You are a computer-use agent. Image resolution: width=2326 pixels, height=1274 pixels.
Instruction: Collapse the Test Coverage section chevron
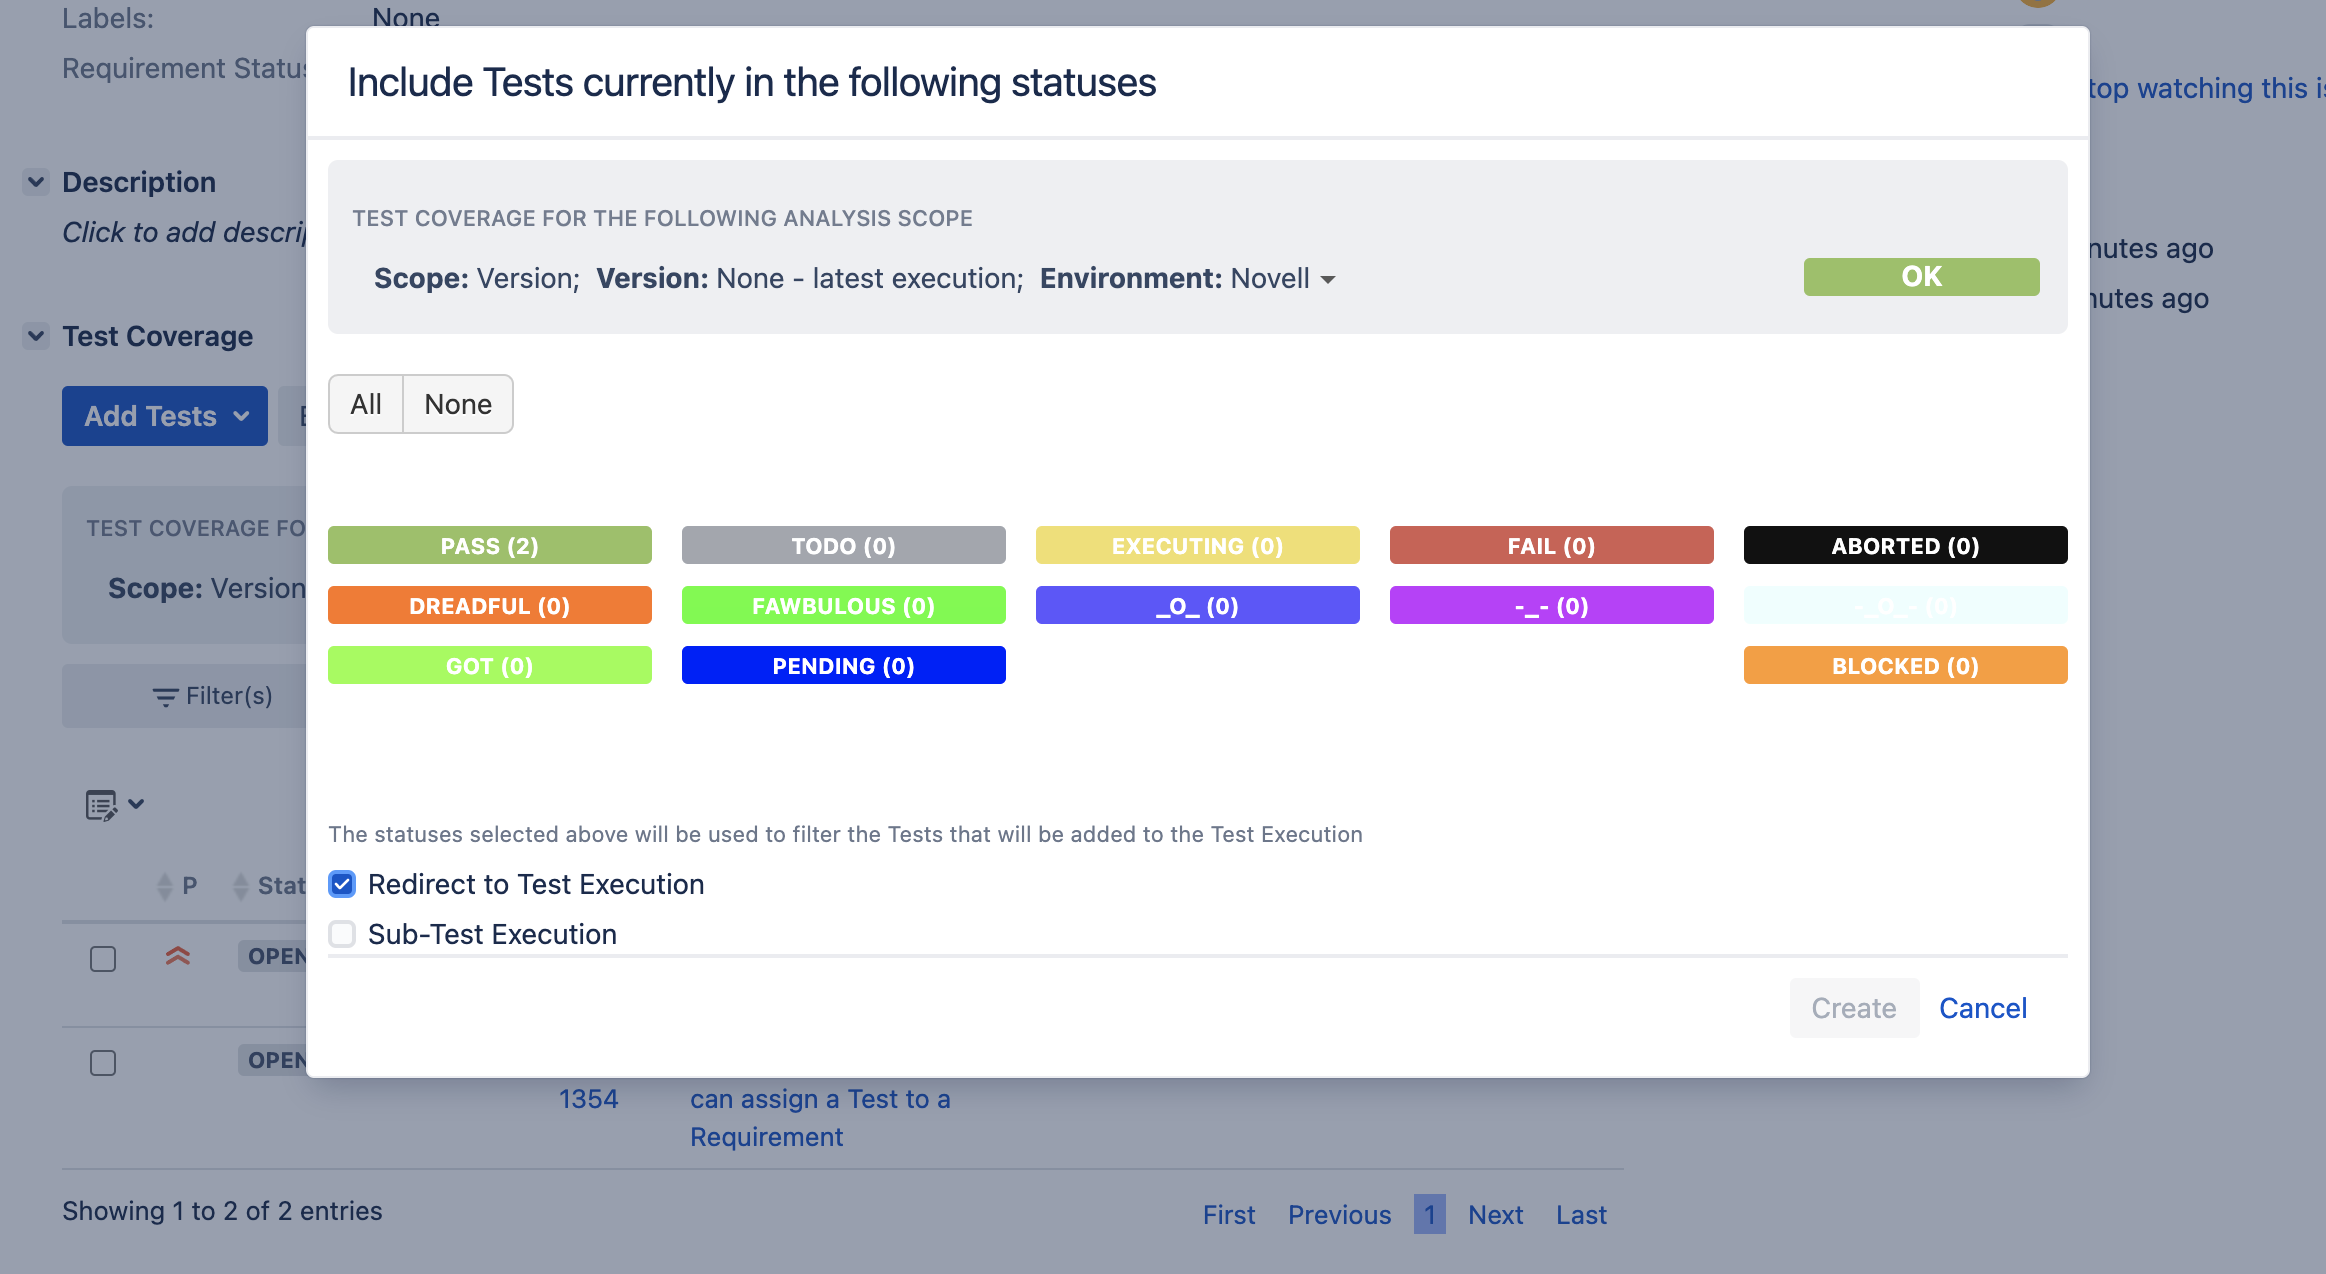tap(36, 336)
